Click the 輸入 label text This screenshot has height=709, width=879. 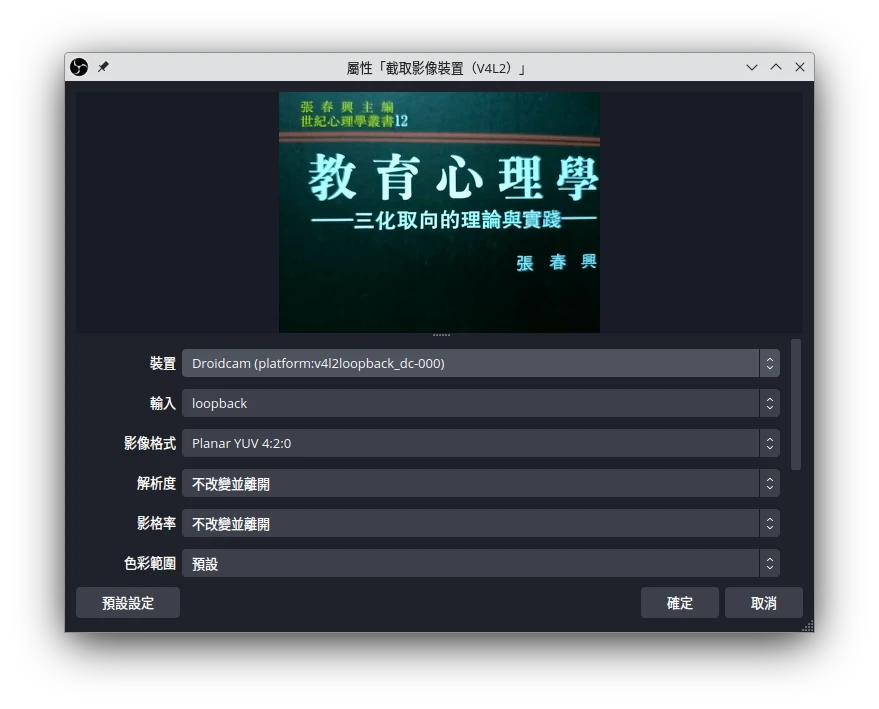pyautogui.click(x=163, y=403)
